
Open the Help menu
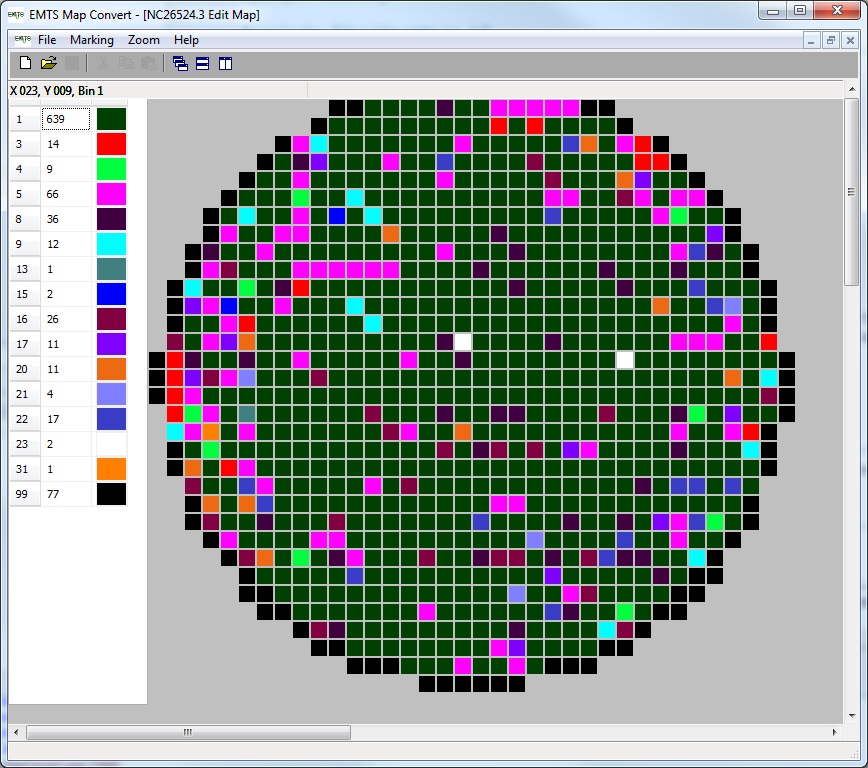[186, 40]
